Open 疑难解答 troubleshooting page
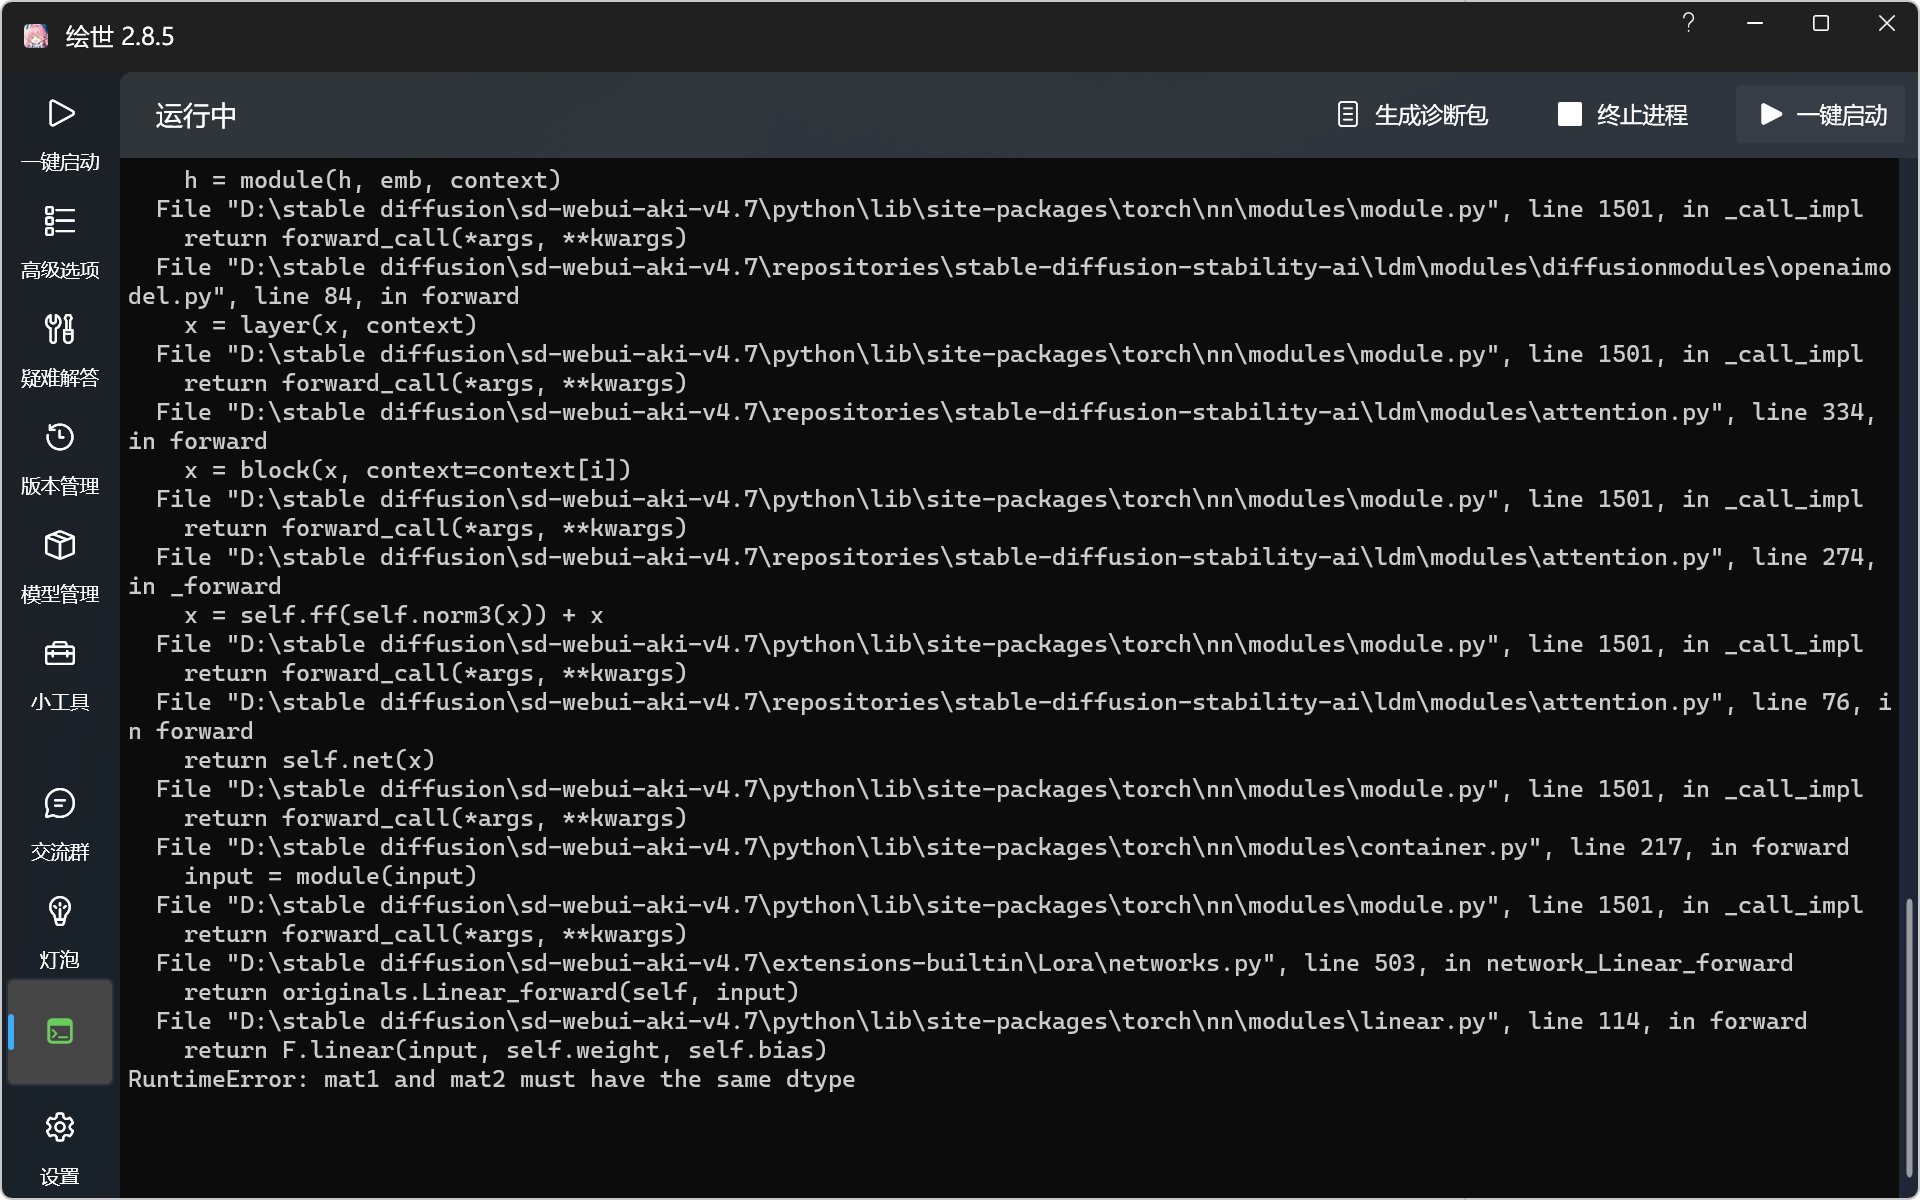The height and width of the screenshot is (1200, 1920). click(x=60, y=350)
